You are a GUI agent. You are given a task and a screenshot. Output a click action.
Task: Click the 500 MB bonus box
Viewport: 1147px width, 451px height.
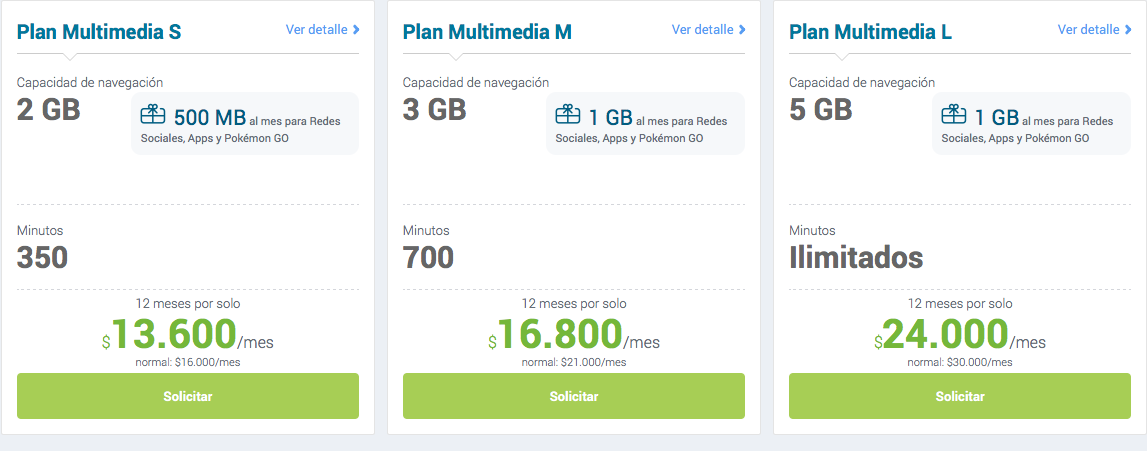tap(245, 124)
